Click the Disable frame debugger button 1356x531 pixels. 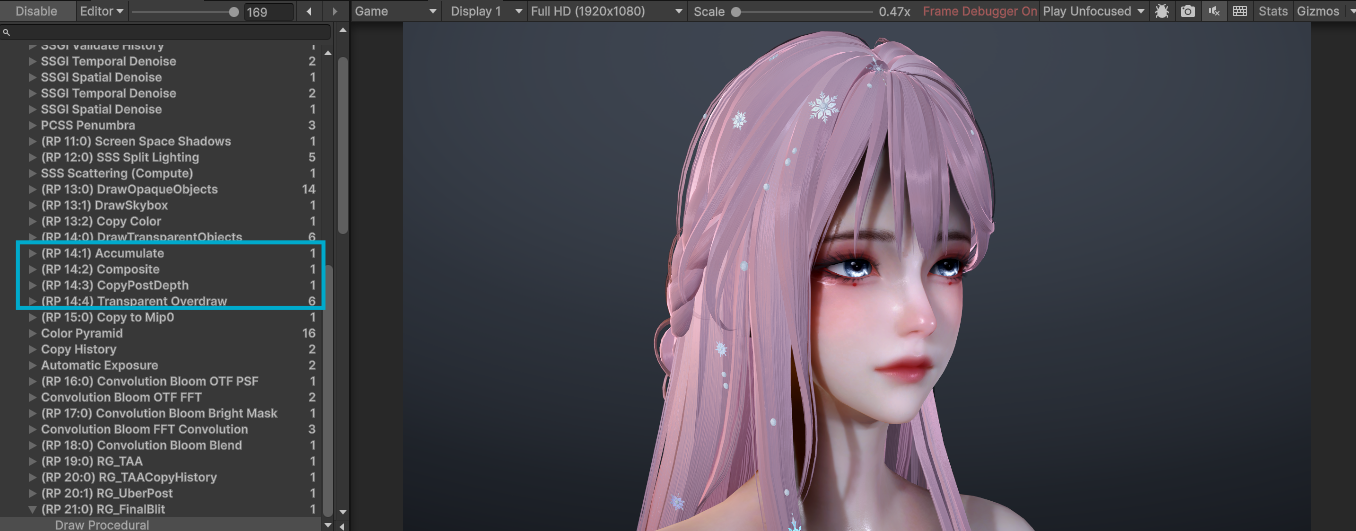coord(36,11)
